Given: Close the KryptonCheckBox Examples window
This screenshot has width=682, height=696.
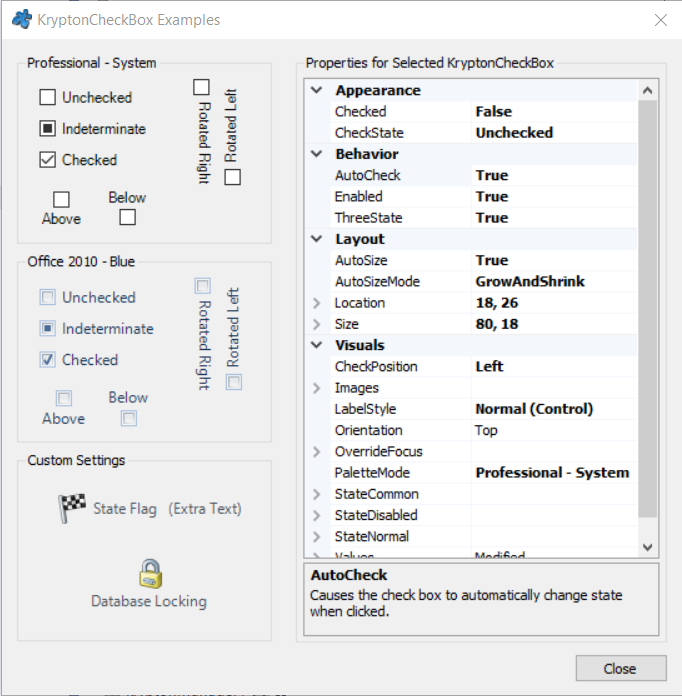Looking at the screenshot, I should 661,20.
